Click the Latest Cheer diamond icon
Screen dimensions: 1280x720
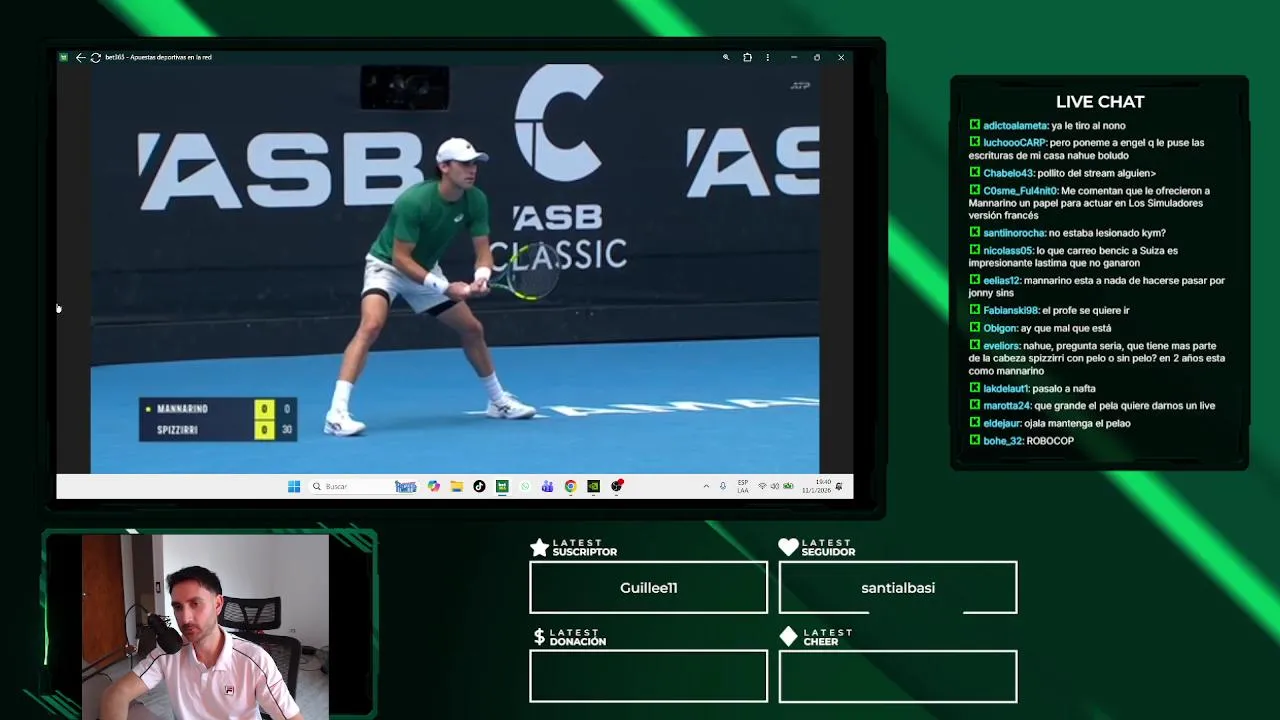tap(788, 636)
